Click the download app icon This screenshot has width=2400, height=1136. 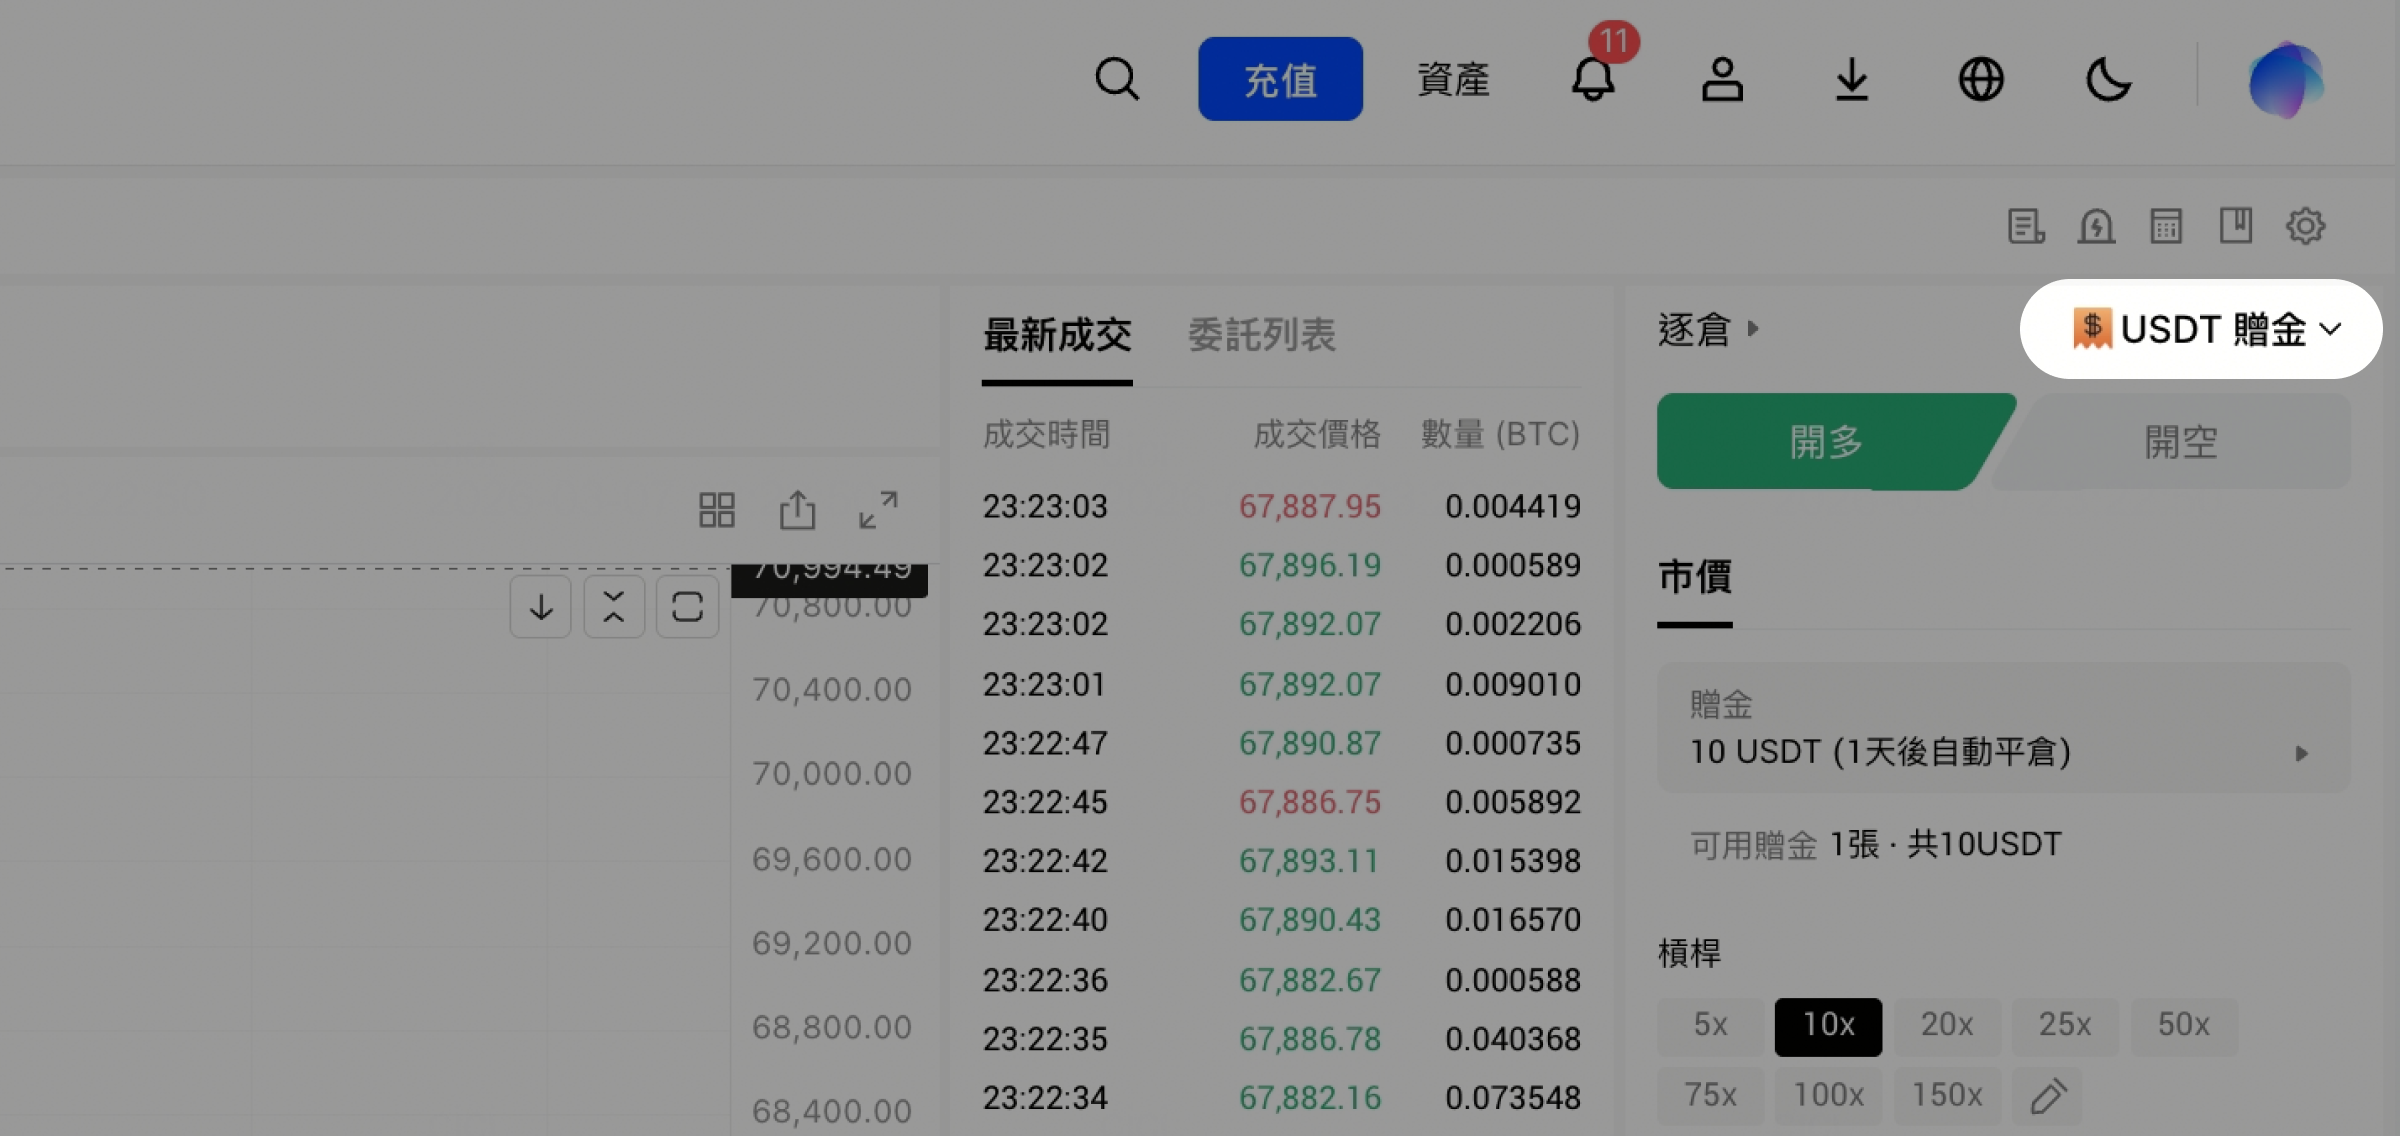[x=1851, y=79]
